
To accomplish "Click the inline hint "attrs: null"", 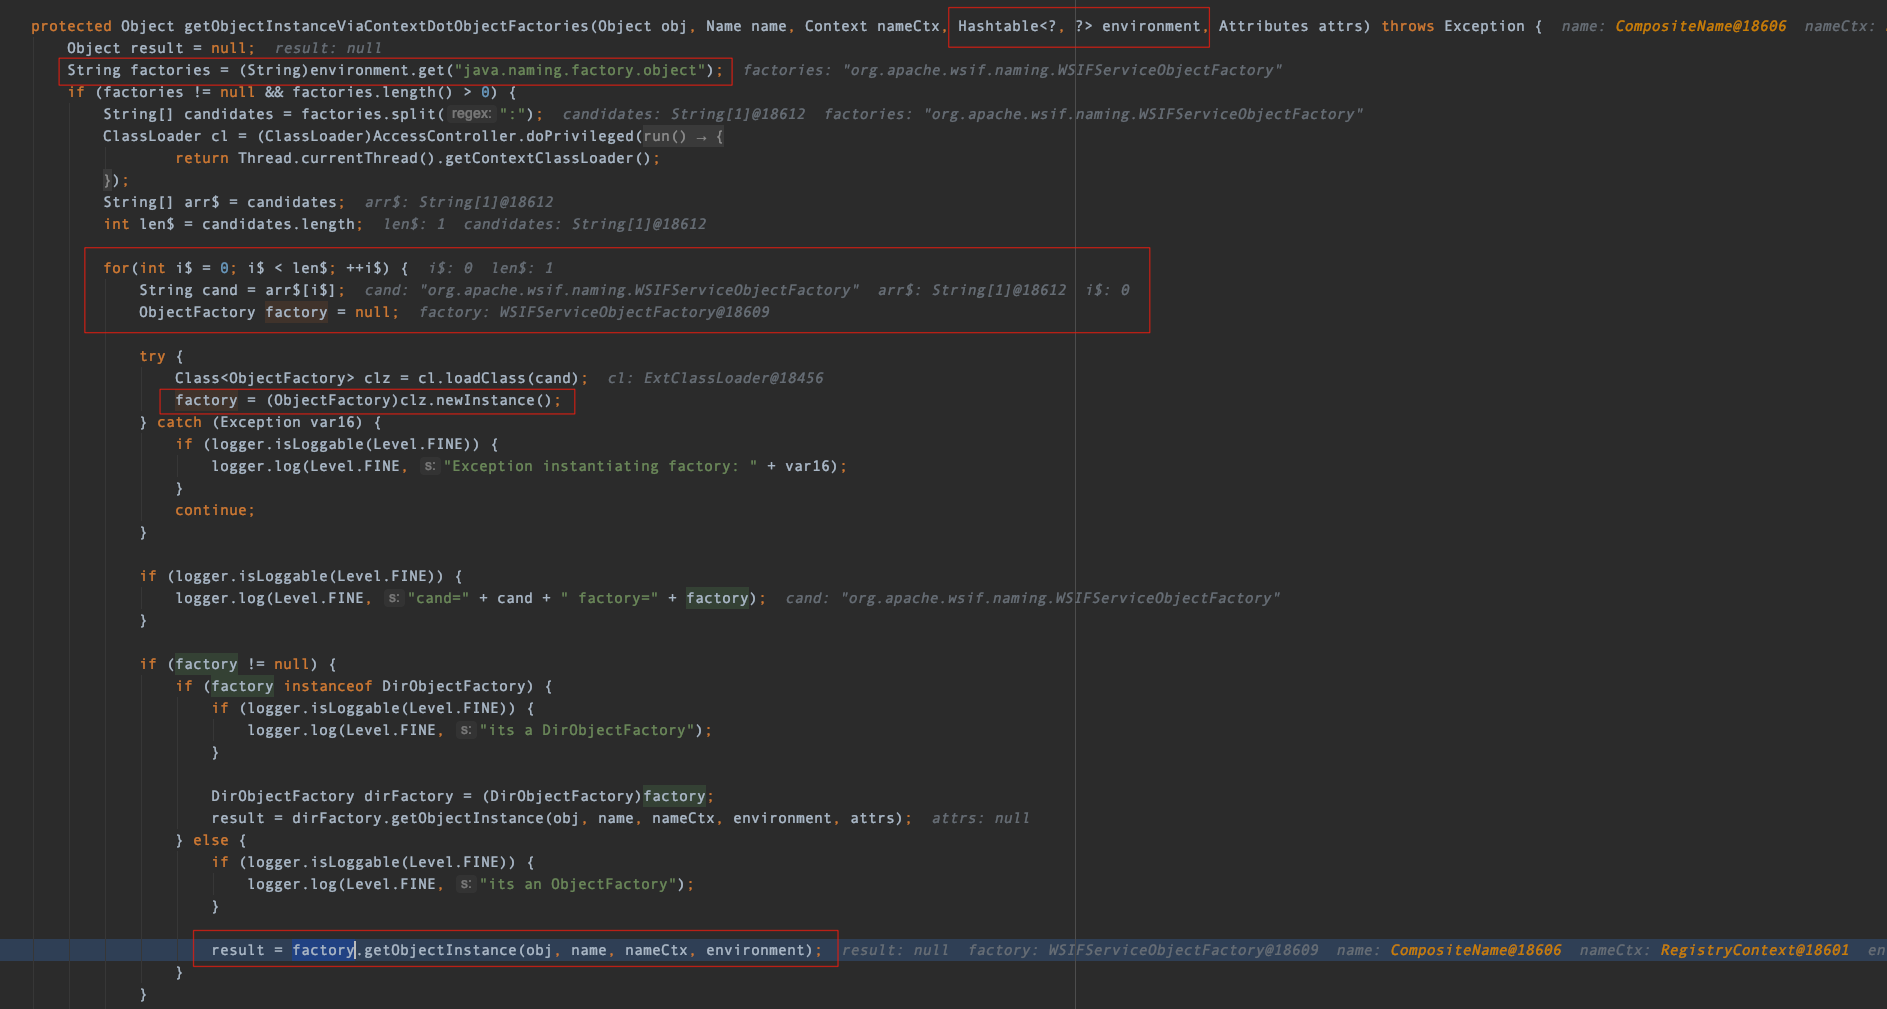I will 980,818.
